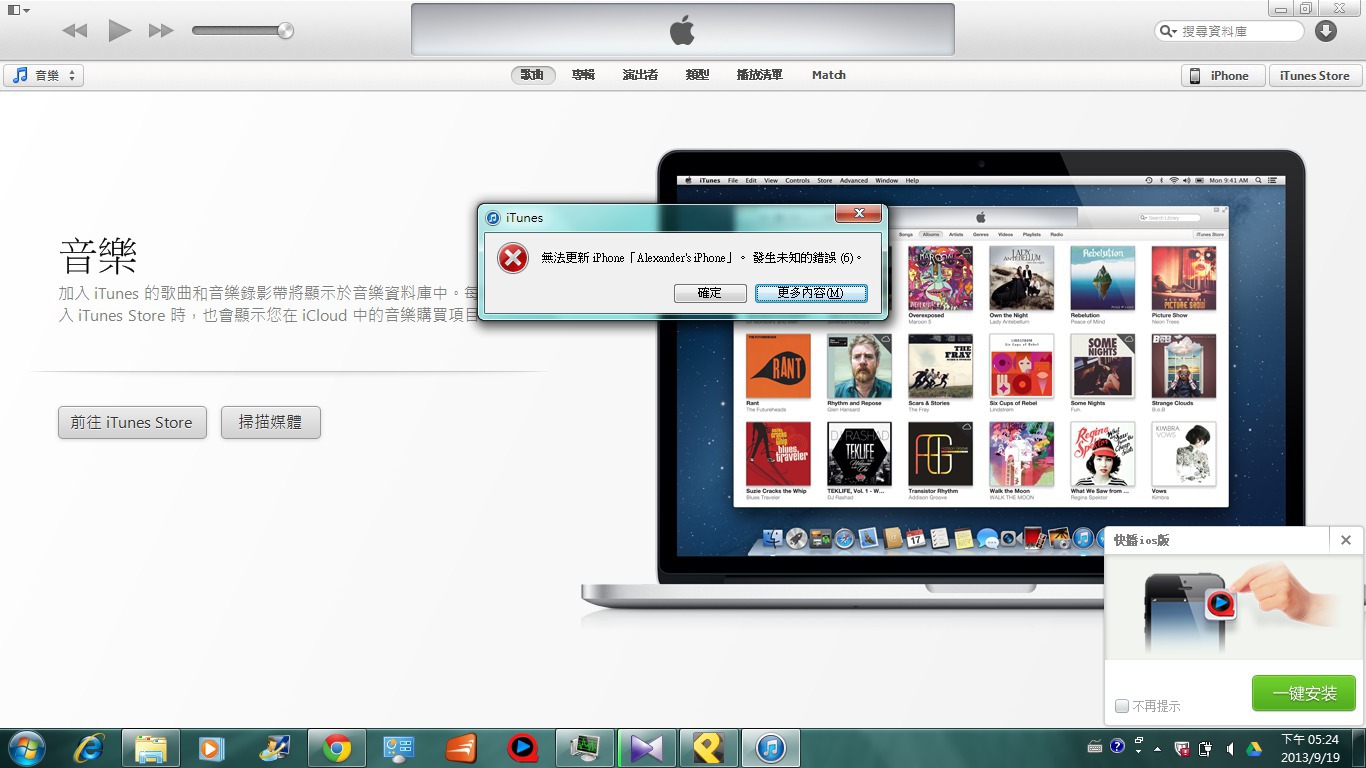Select the 播放清單 tab
This screenshot has width=1366, height=768.
[x=759, y=75]
